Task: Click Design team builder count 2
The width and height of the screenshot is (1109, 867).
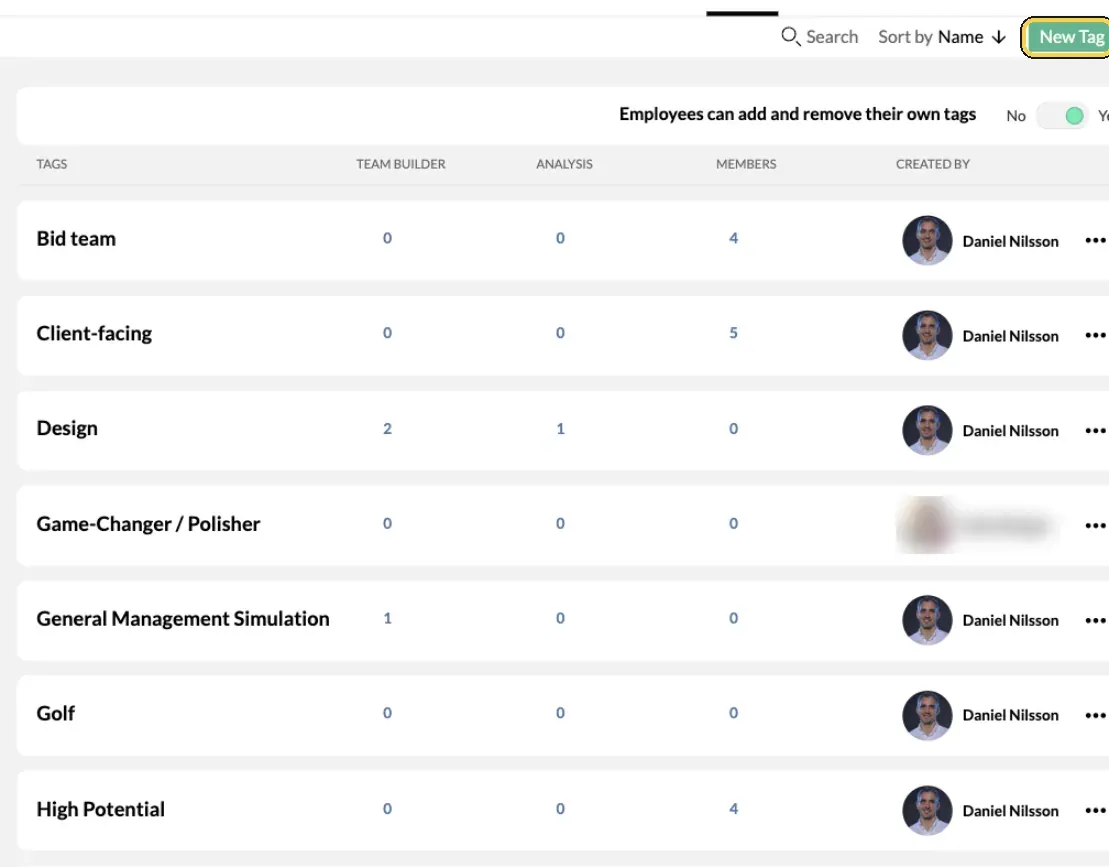Action: click(388, 429)
